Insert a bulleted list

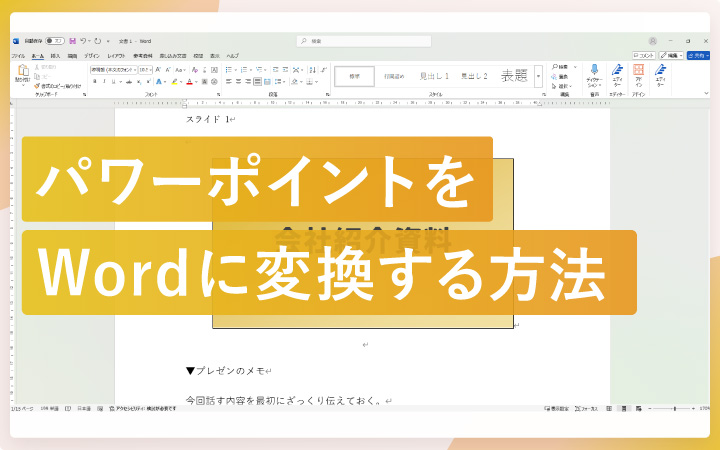(229, 70)
